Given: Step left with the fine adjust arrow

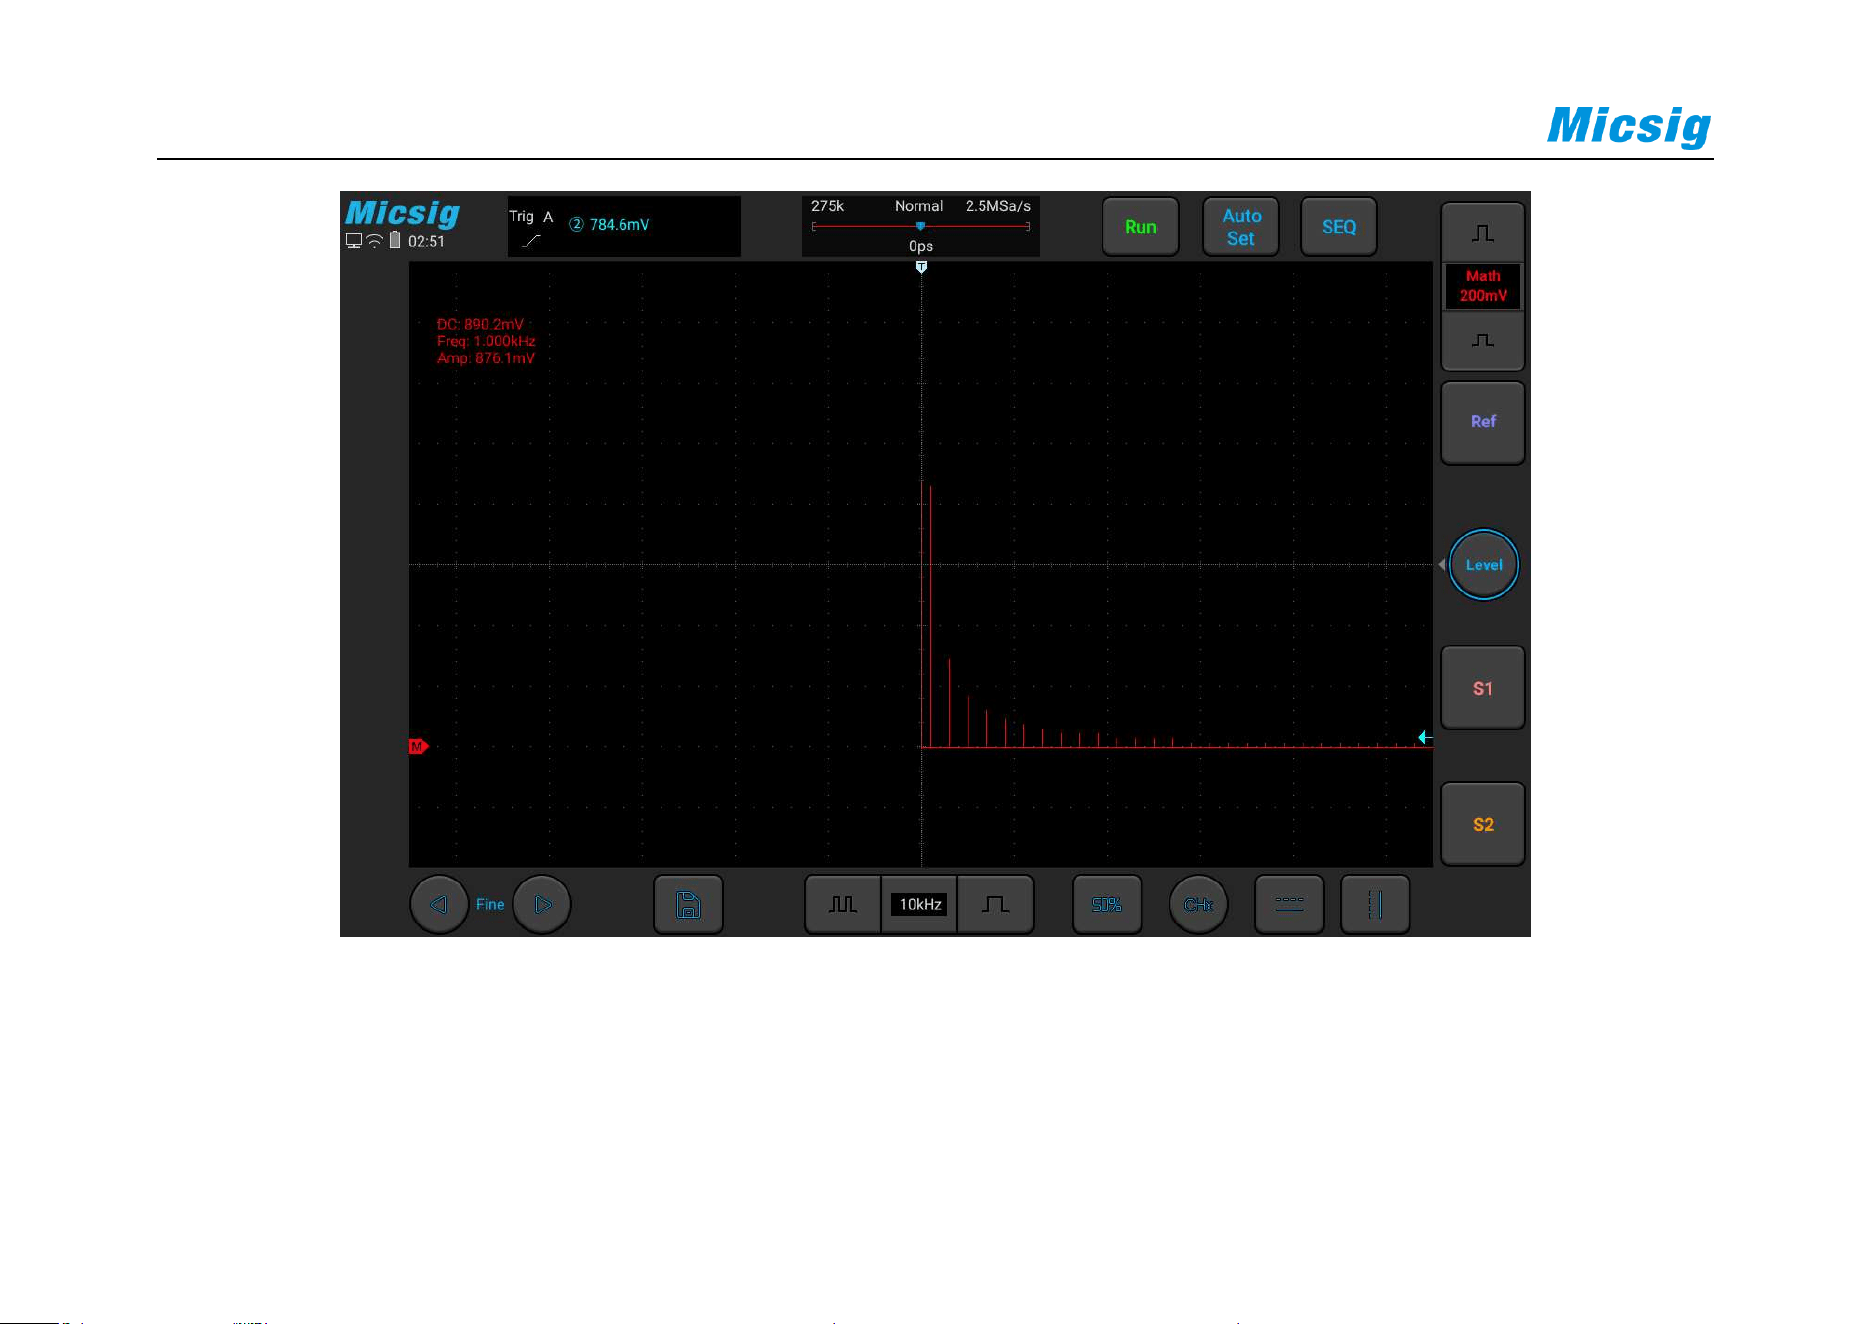Looking at the screenshot, I should (x=439, y=905).
